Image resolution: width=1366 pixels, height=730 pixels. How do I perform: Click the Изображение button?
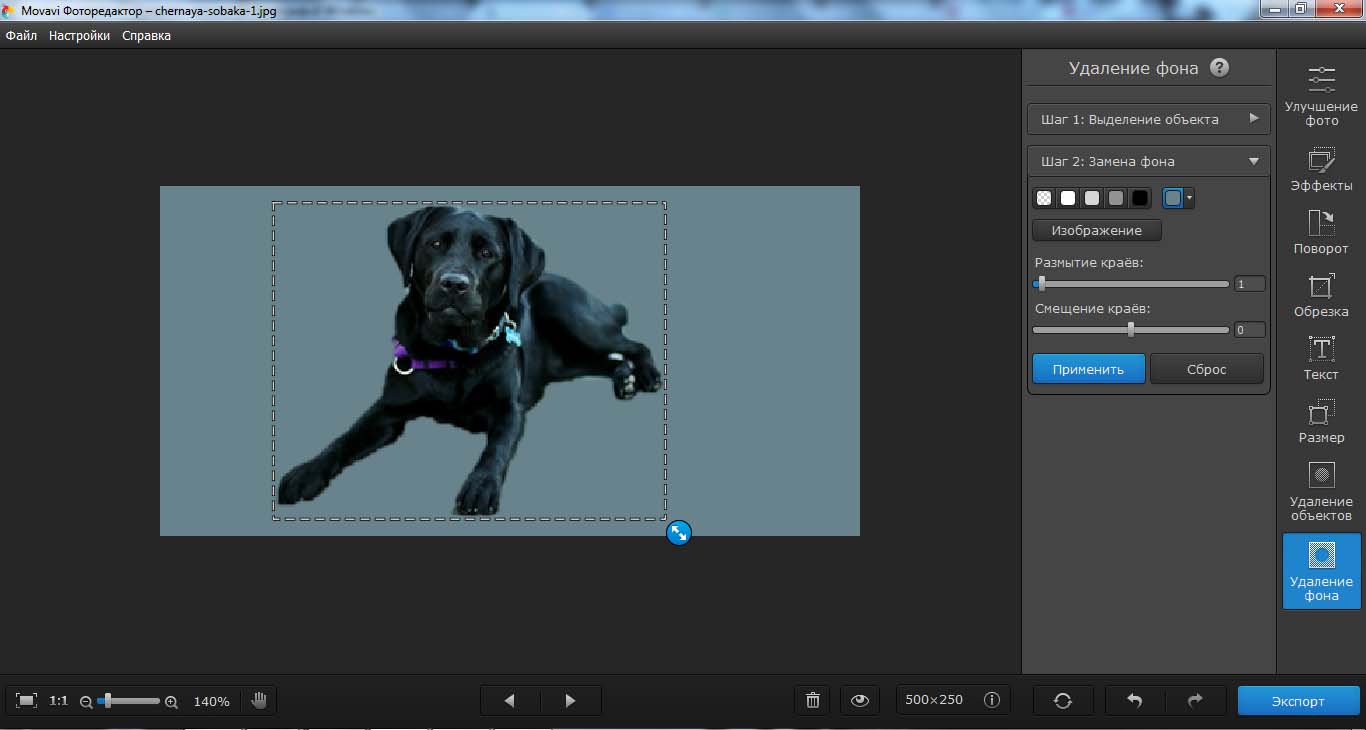click(x=1096, y=230)
